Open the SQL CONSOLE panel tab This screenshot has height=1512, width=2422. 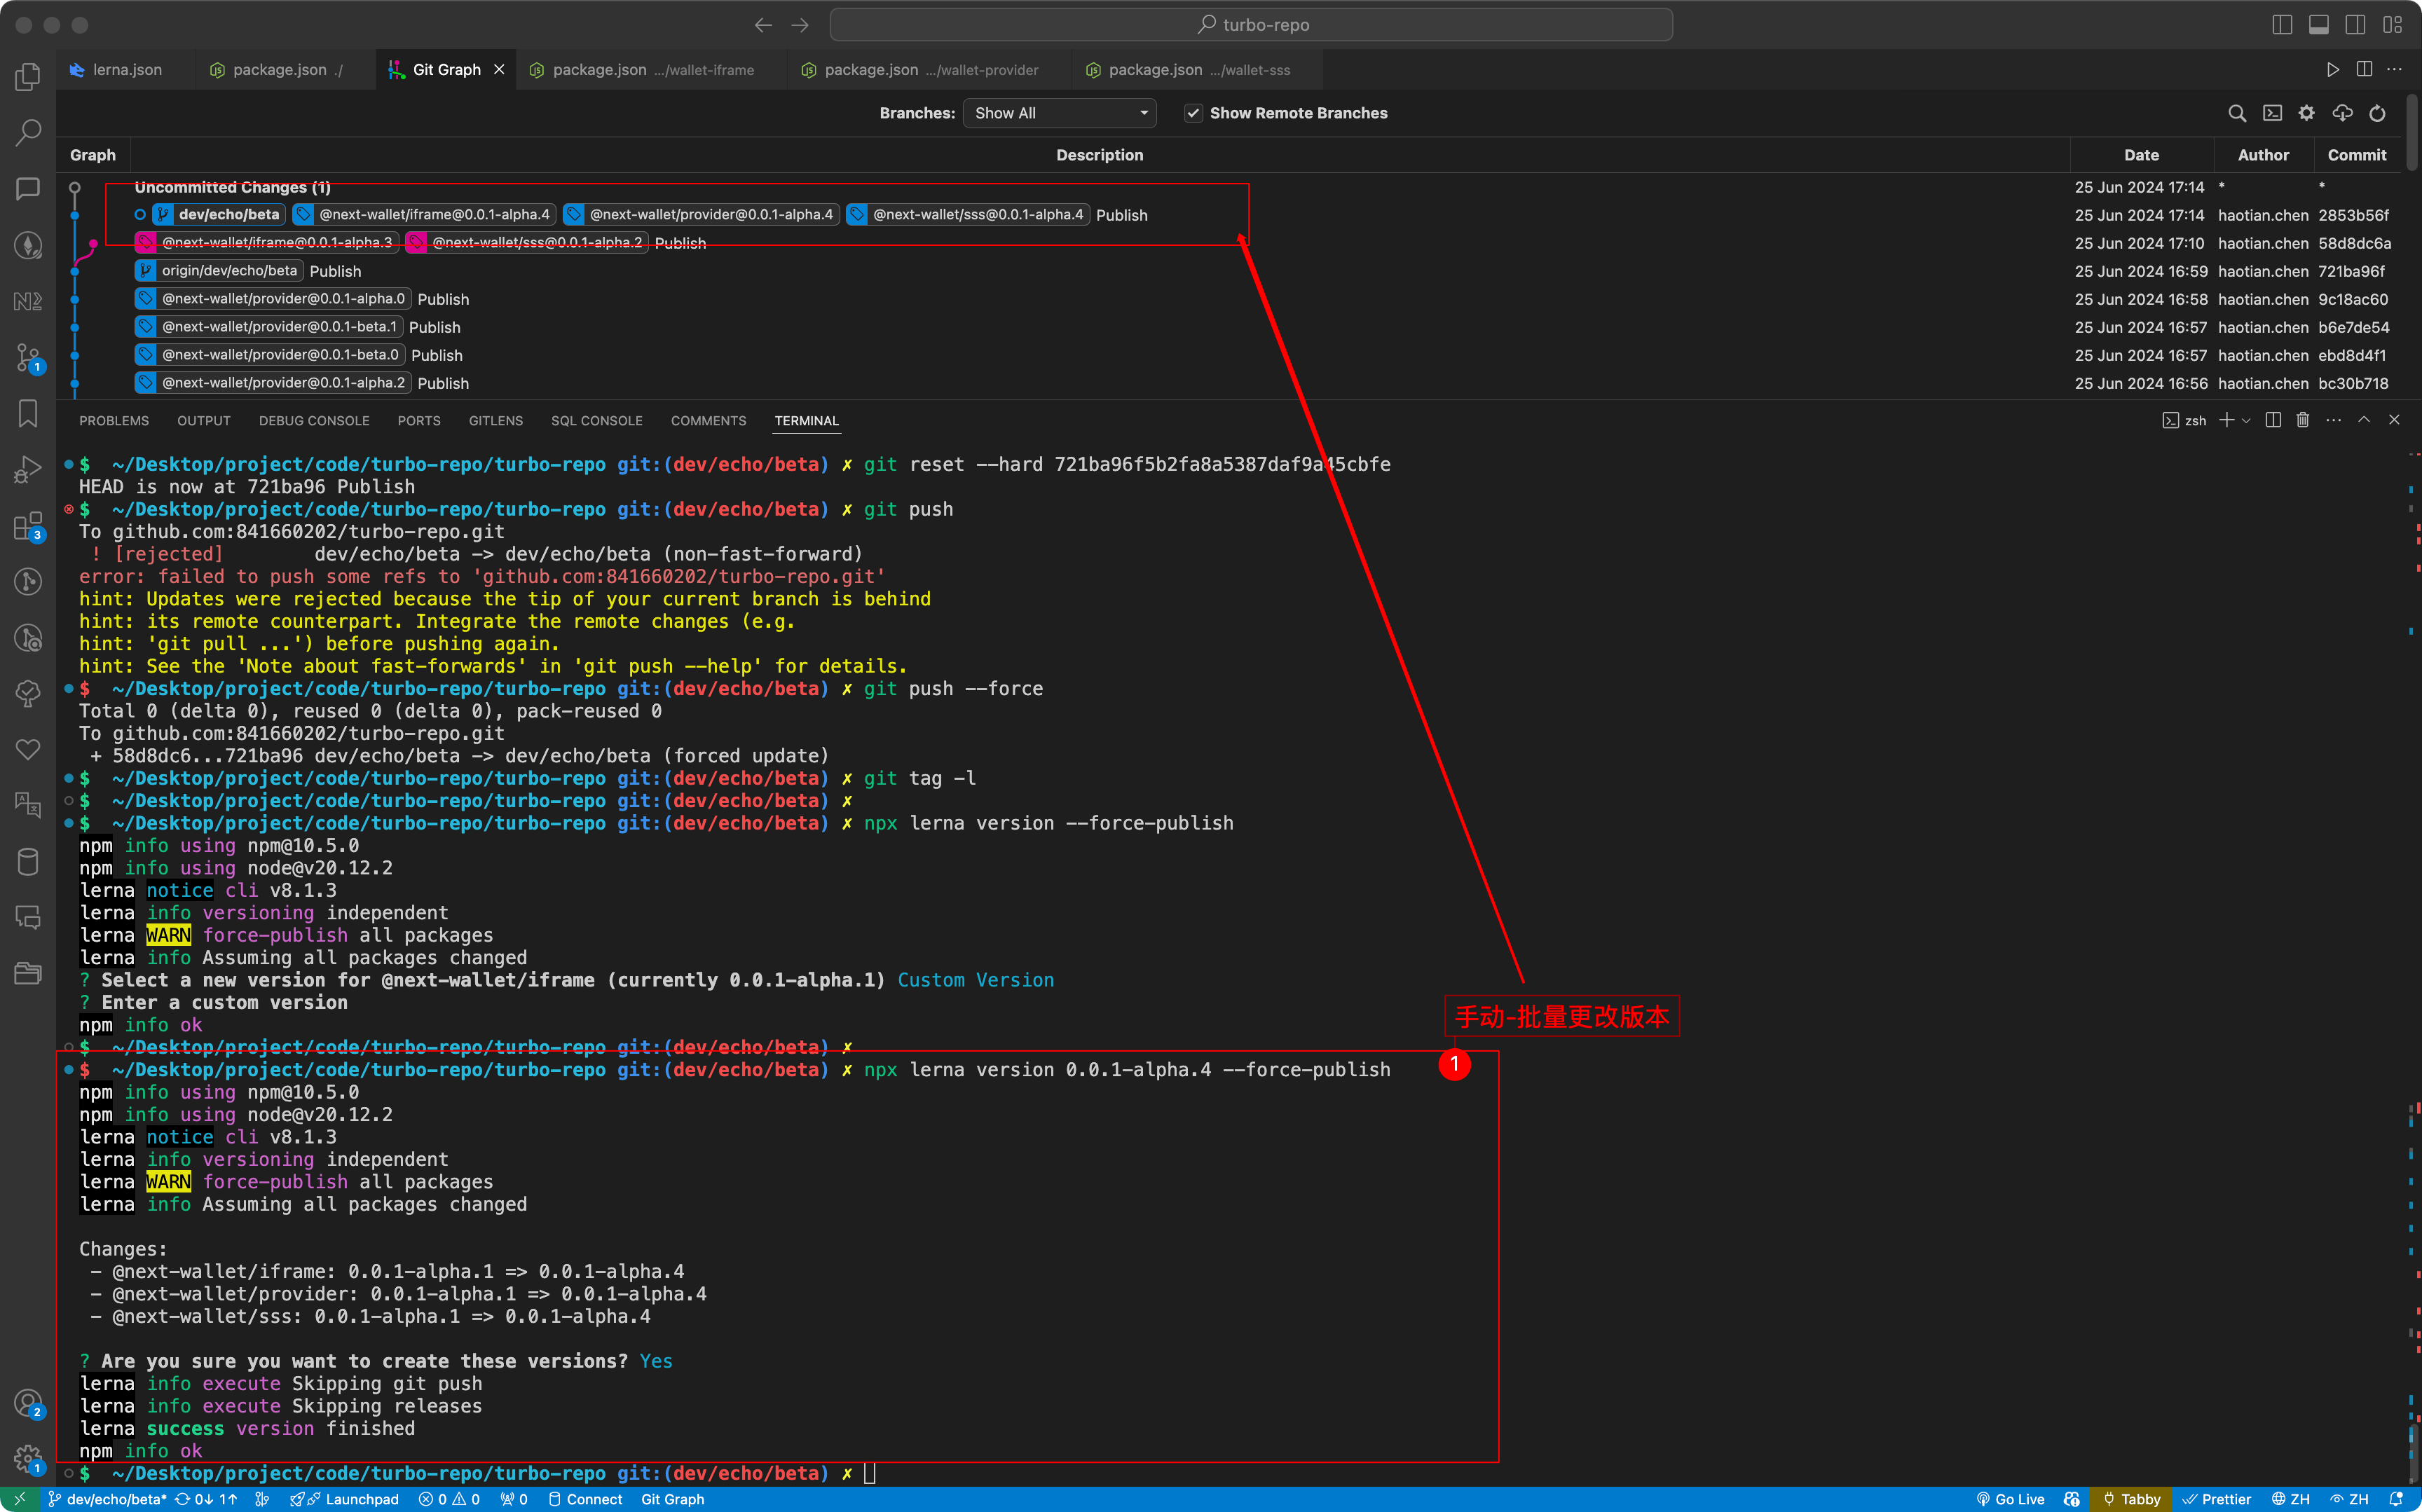pyautogui.click(x=597, y=421)
